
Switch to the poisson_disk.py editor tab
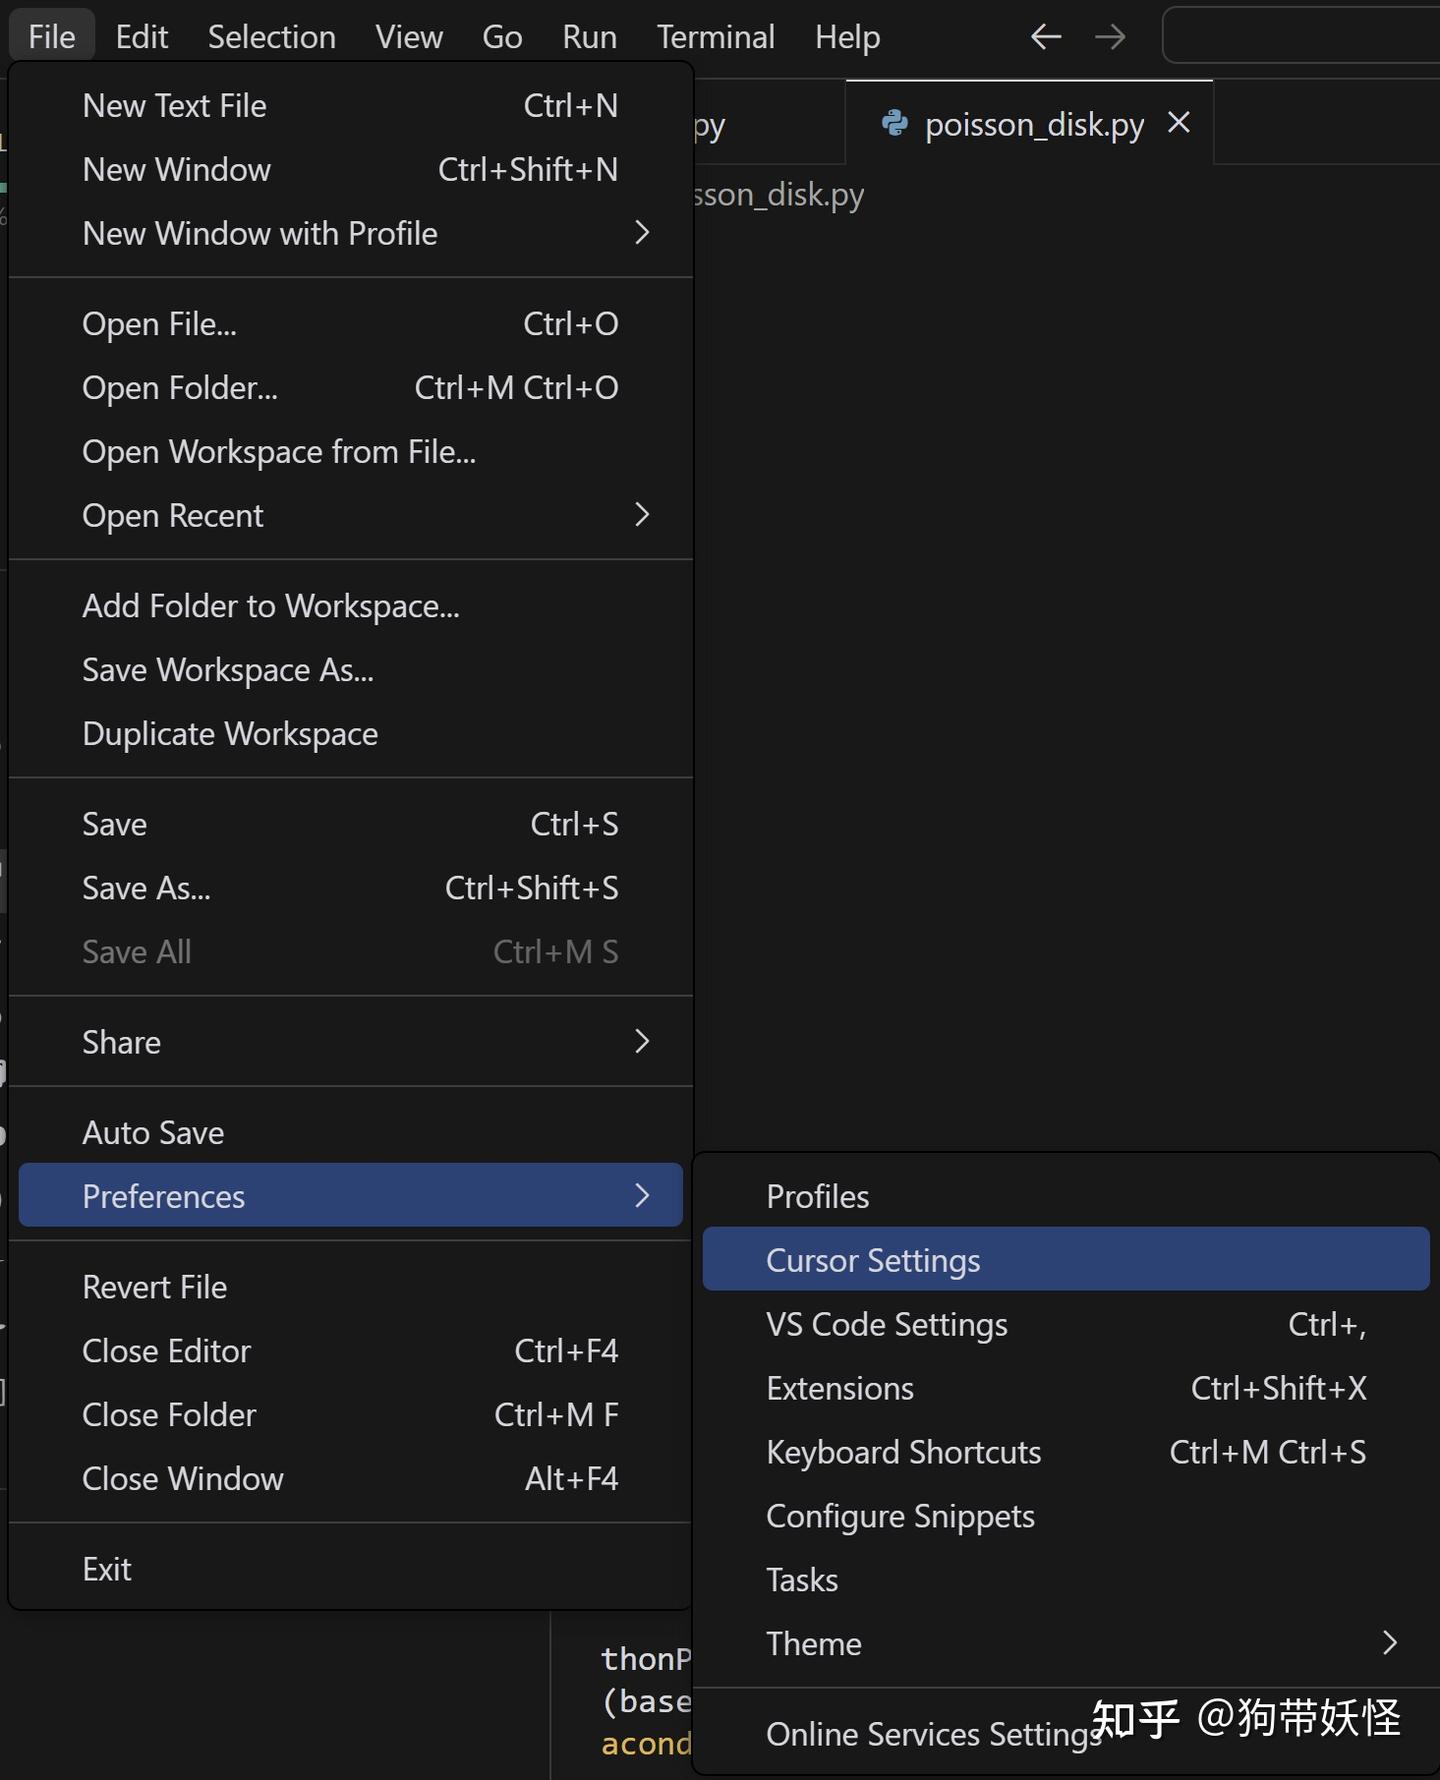[x=1033, y=125]
